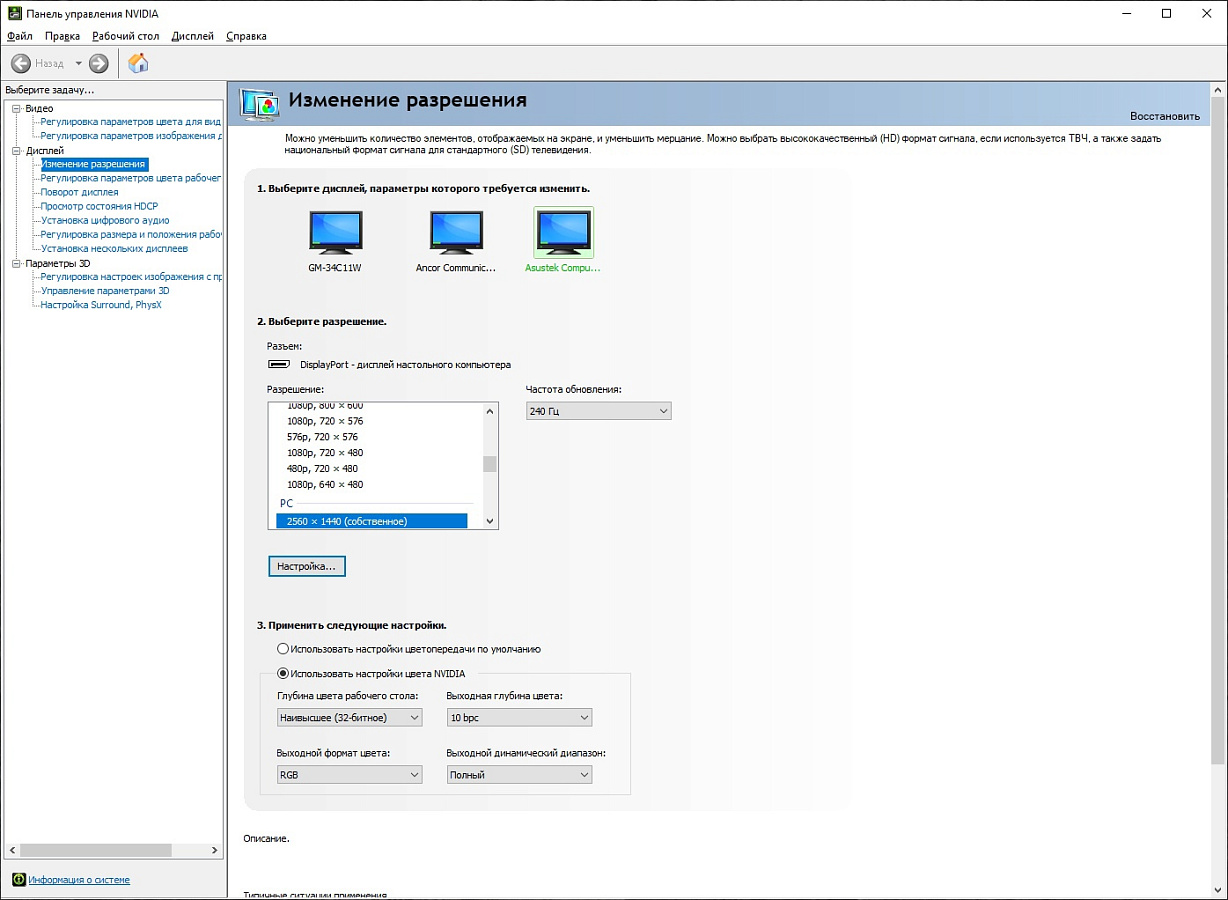Click the task tree horizontal scrollbar thumb
Image resolution: width=1228 pixels, height=900 pixels.
95,850
